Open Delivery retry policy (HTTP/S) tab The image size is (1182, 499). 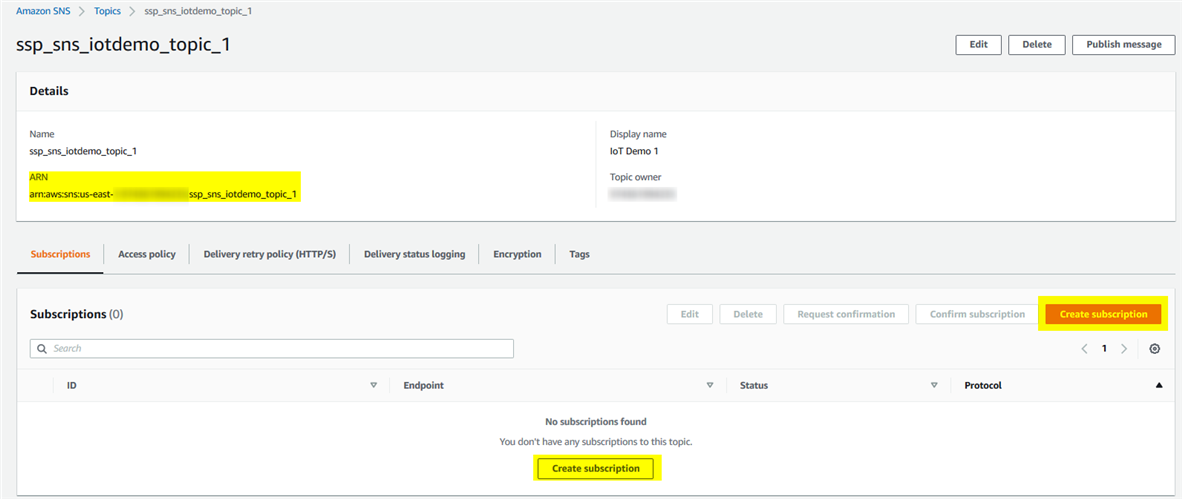[269, 254]
